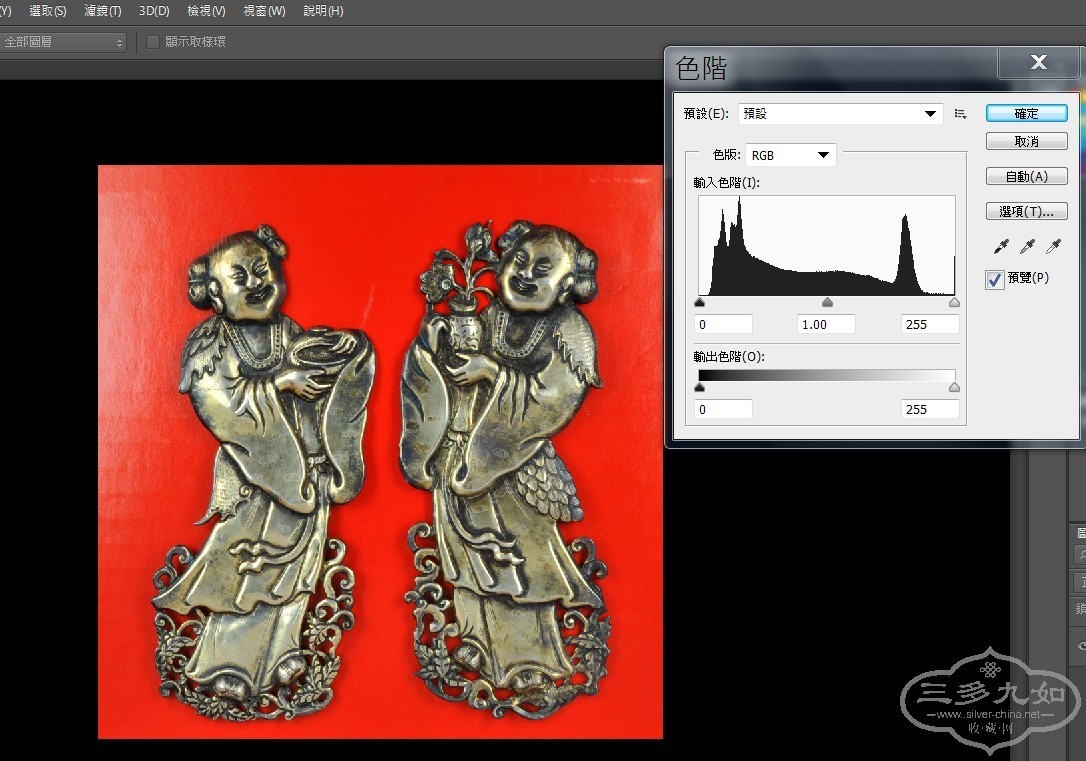Viewport: 1086px width, 761px height.
Task: Open the preset options menu icon
Action: (x=960, y=114)
